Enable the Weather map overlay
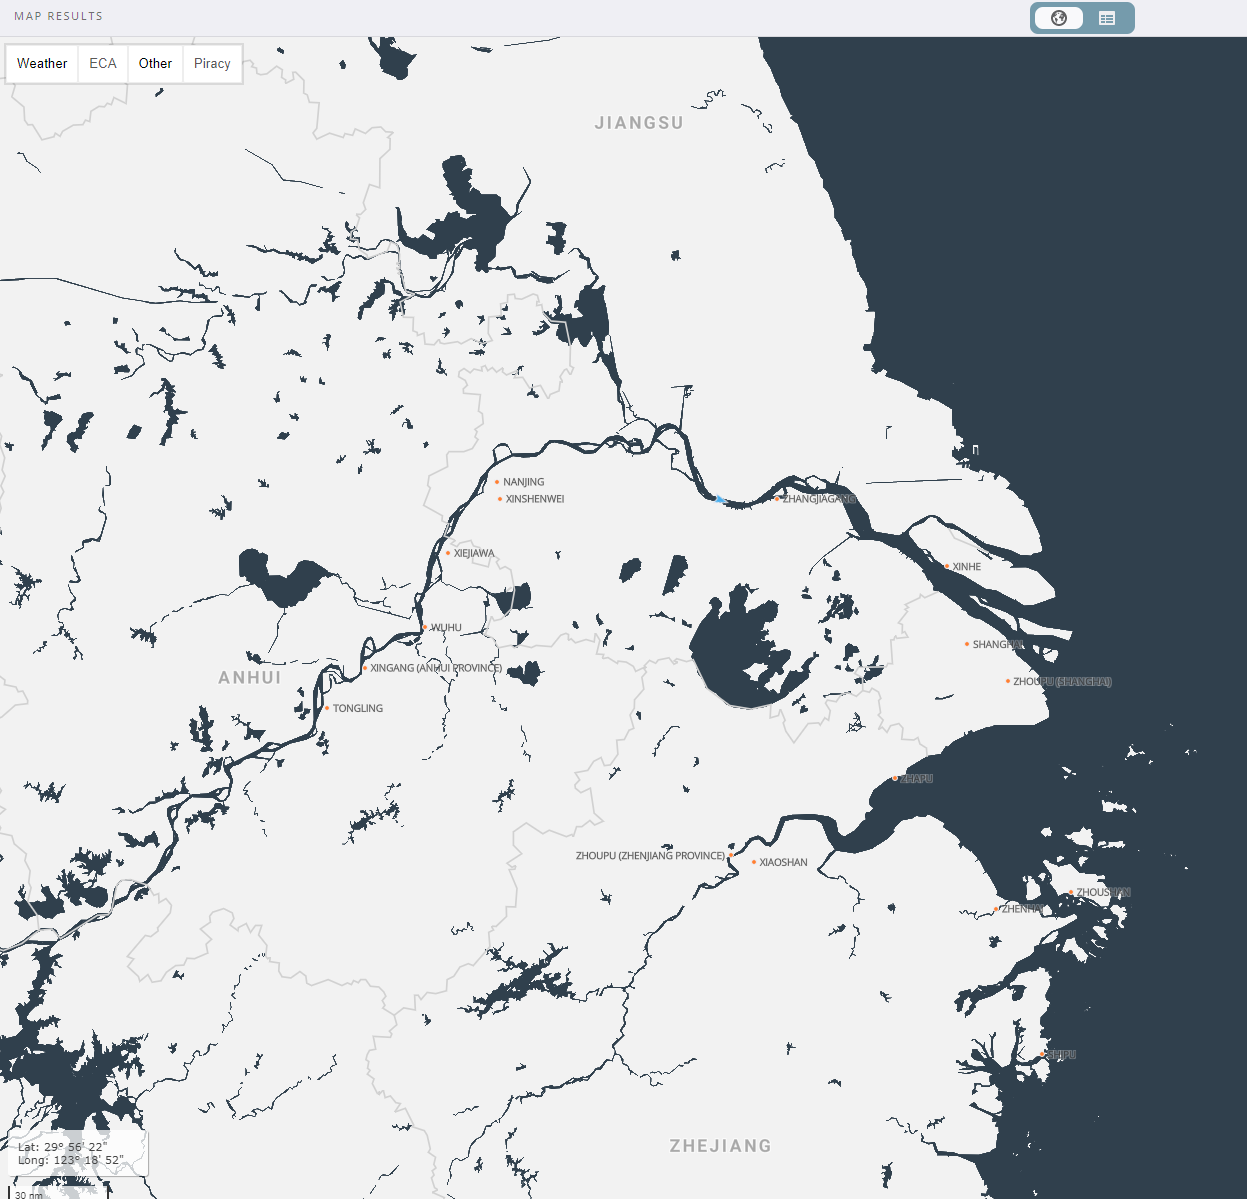The height and width of the screenshot is (1199, 1247). coord(41,63)
